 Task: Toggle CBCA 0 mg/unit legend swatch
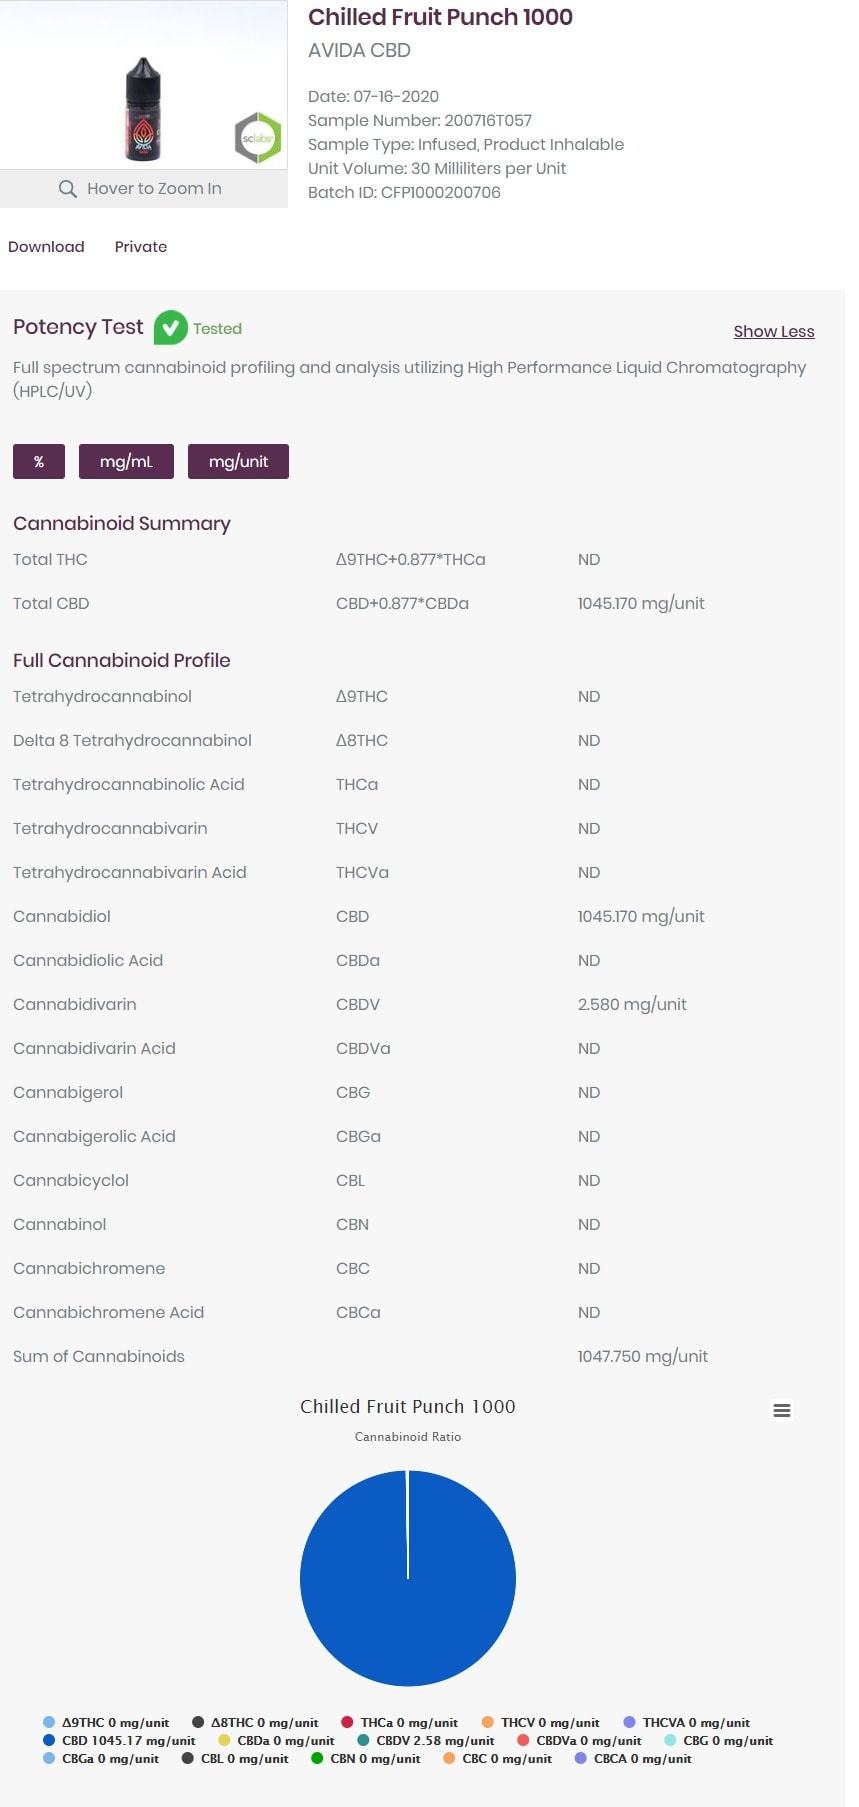point(581,1758)
